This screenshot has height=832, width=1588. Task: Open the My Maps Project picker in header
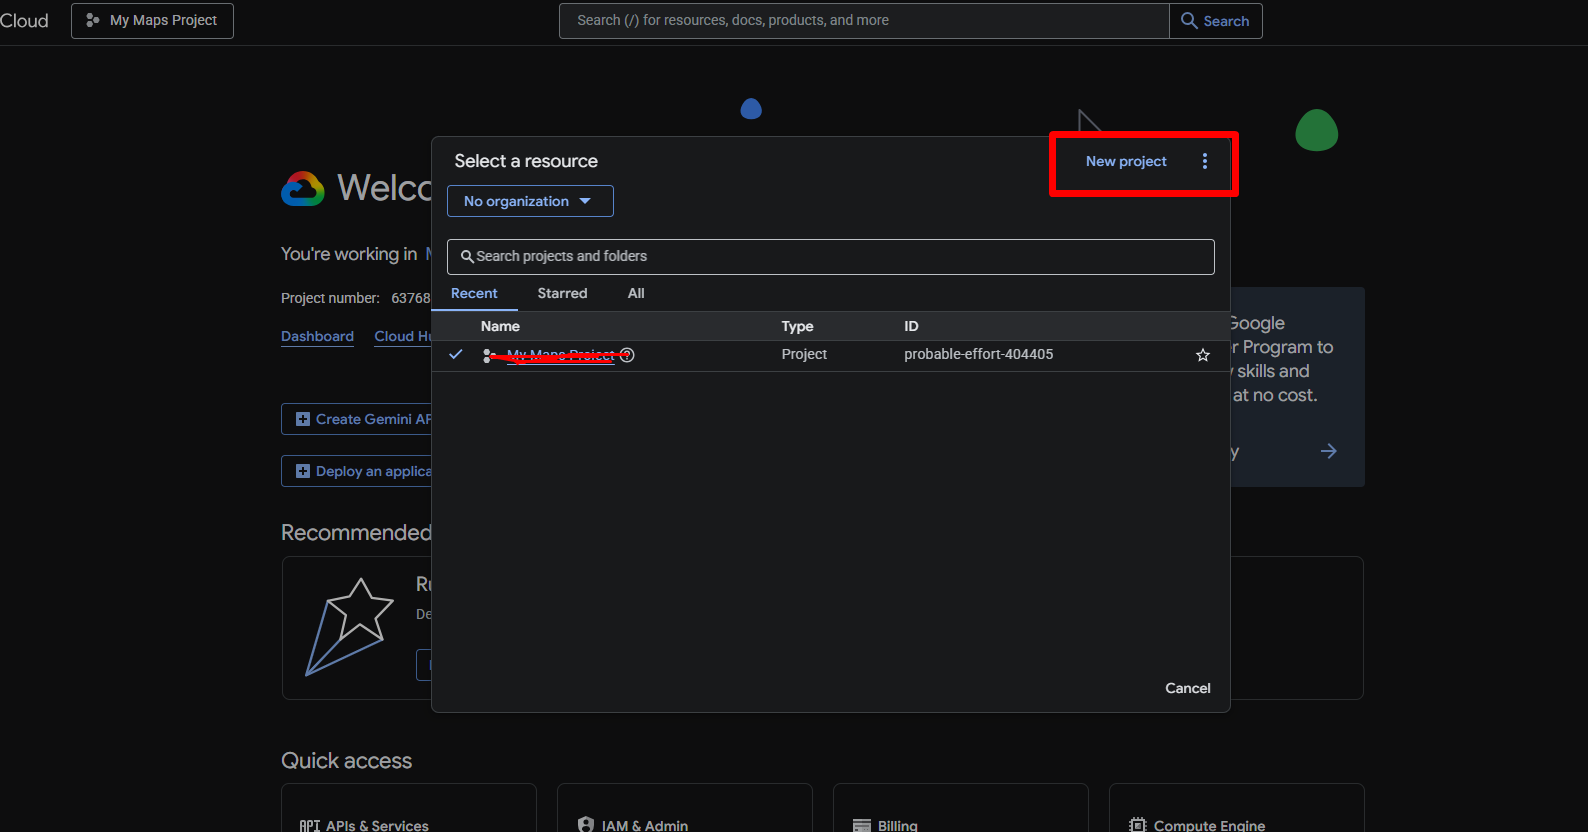pos(152,20)
